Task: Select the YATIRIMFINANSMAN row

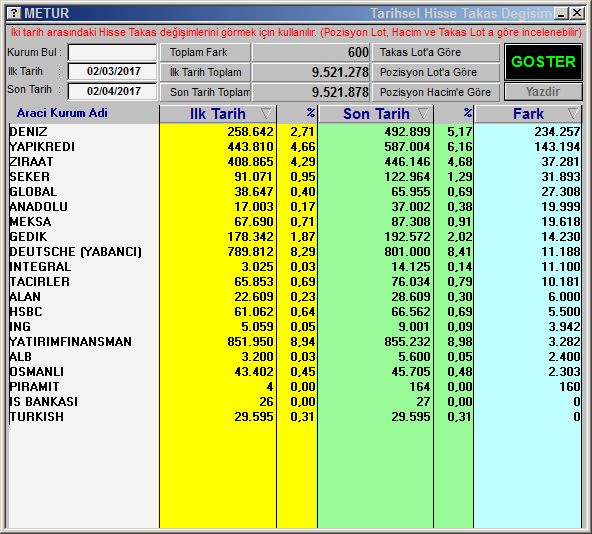Action: (x=294, y=342)
